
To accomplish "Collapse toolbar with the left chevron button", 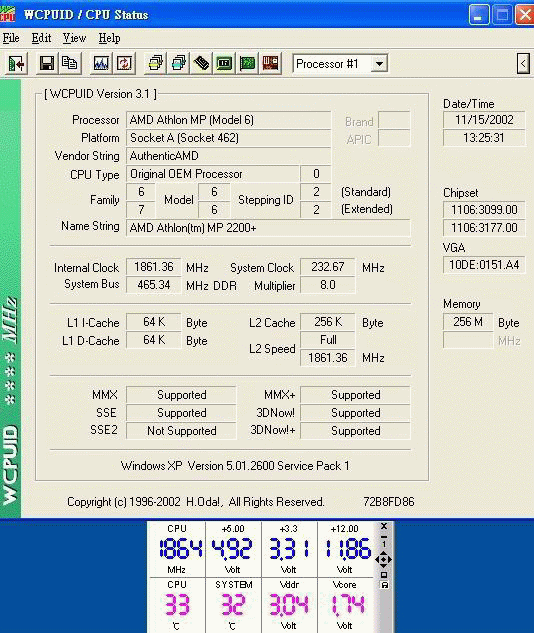I will coord(523,63).
